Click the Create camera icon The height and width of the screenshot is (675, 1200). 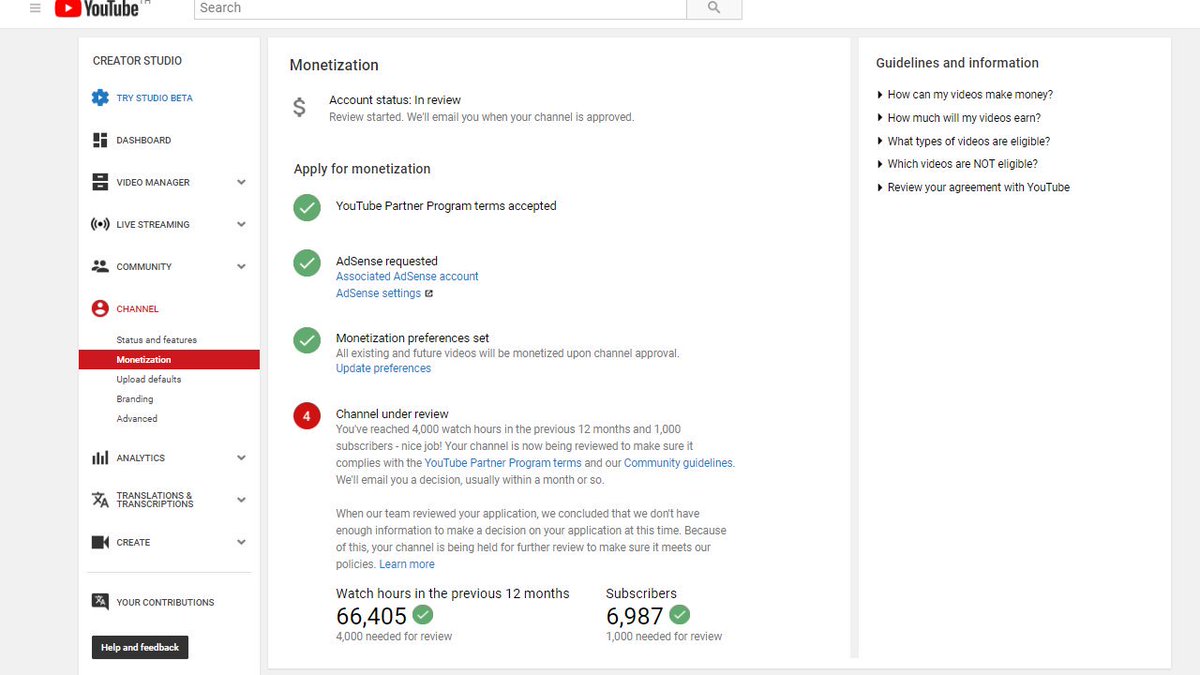coord(100,542)
